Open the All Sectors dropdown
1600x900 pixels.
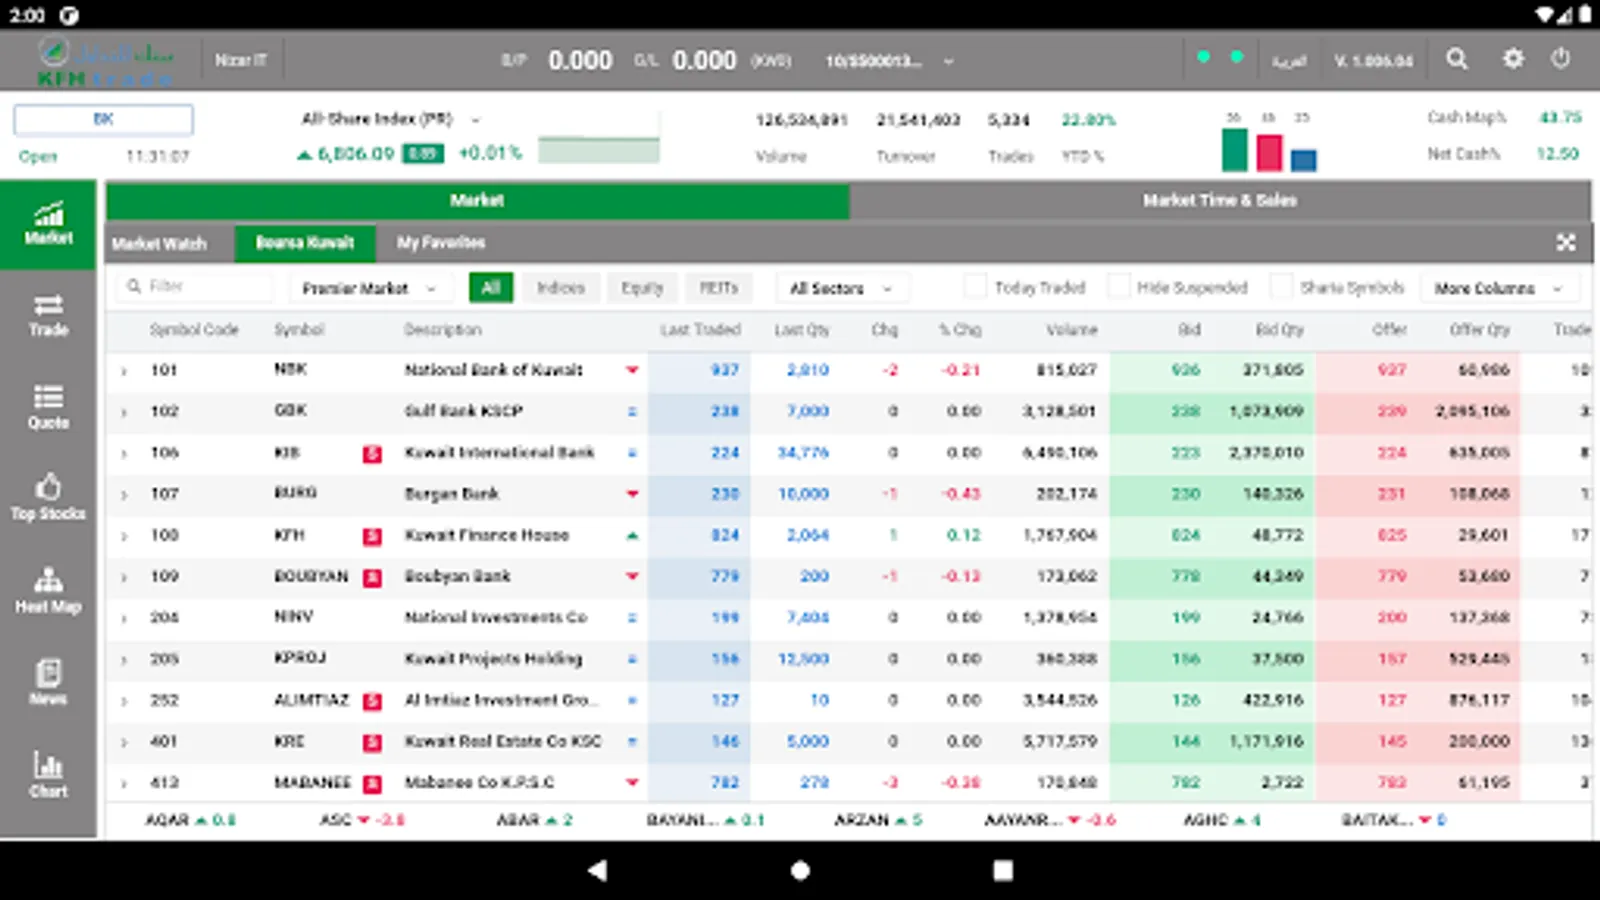point(842,288)
